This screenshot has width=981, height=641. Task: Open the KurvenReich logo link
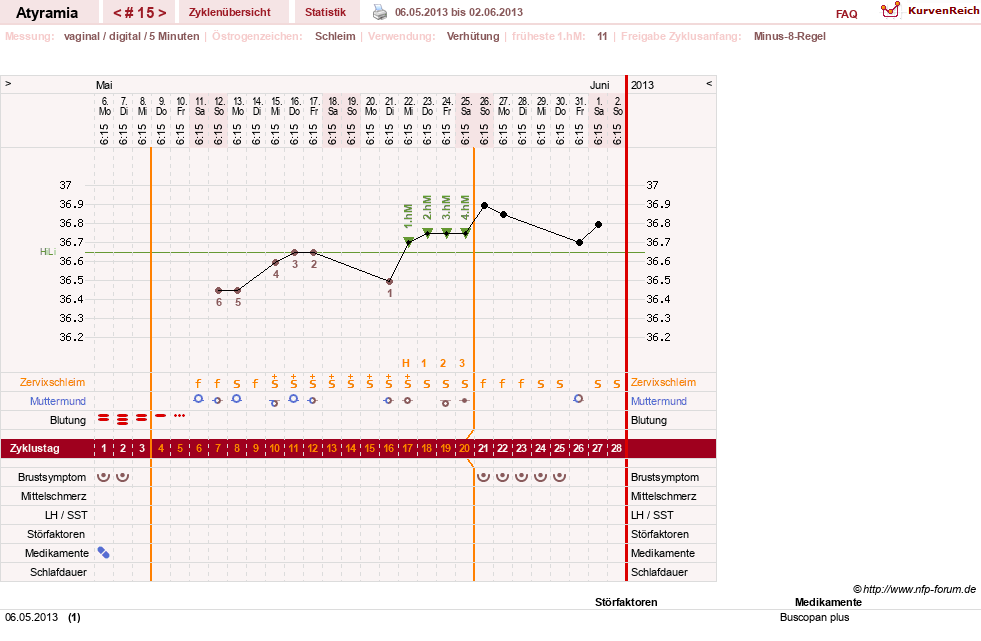[x=930, y=11]
